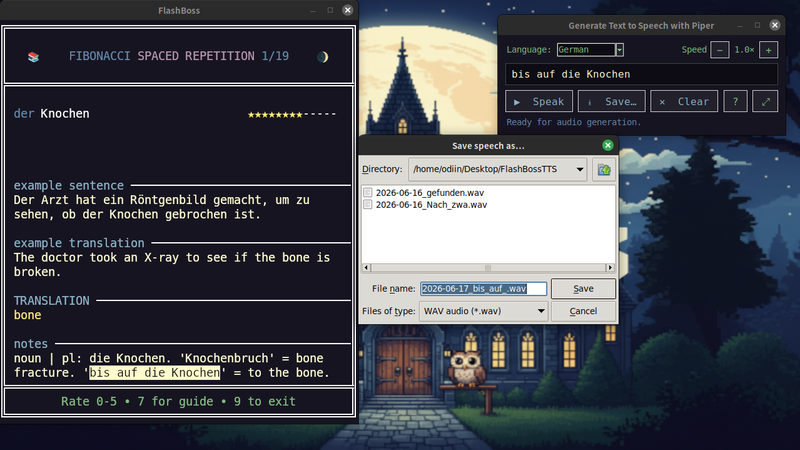800x450 pixels.
Task: Open the Language dropdown showing German
Action: click(x=590, y=49)
